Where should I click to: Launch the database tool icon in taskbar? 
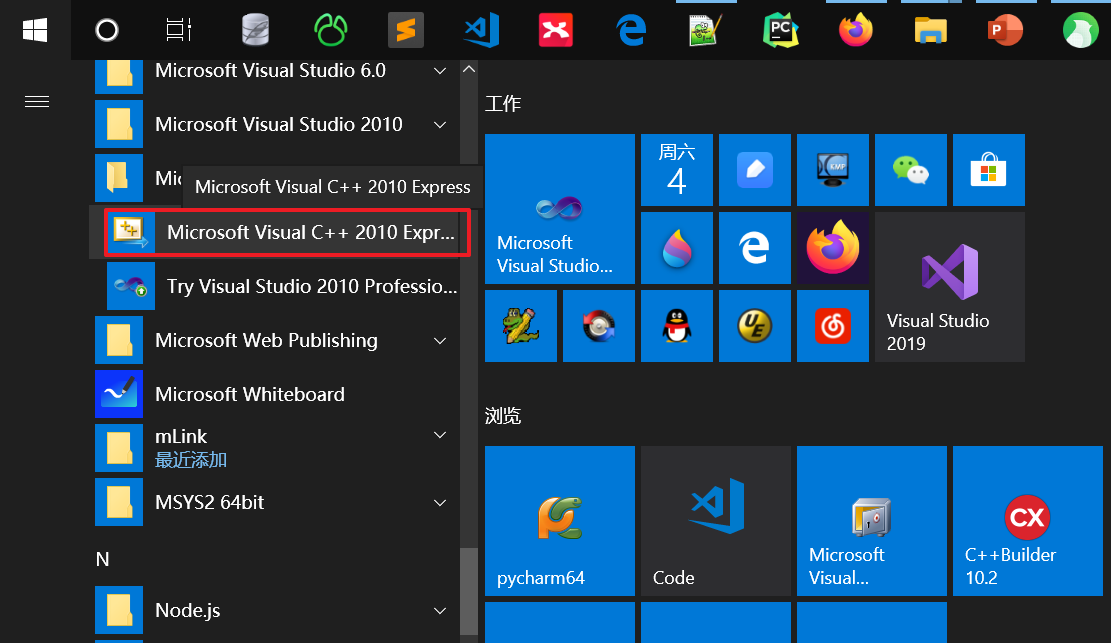255,30
